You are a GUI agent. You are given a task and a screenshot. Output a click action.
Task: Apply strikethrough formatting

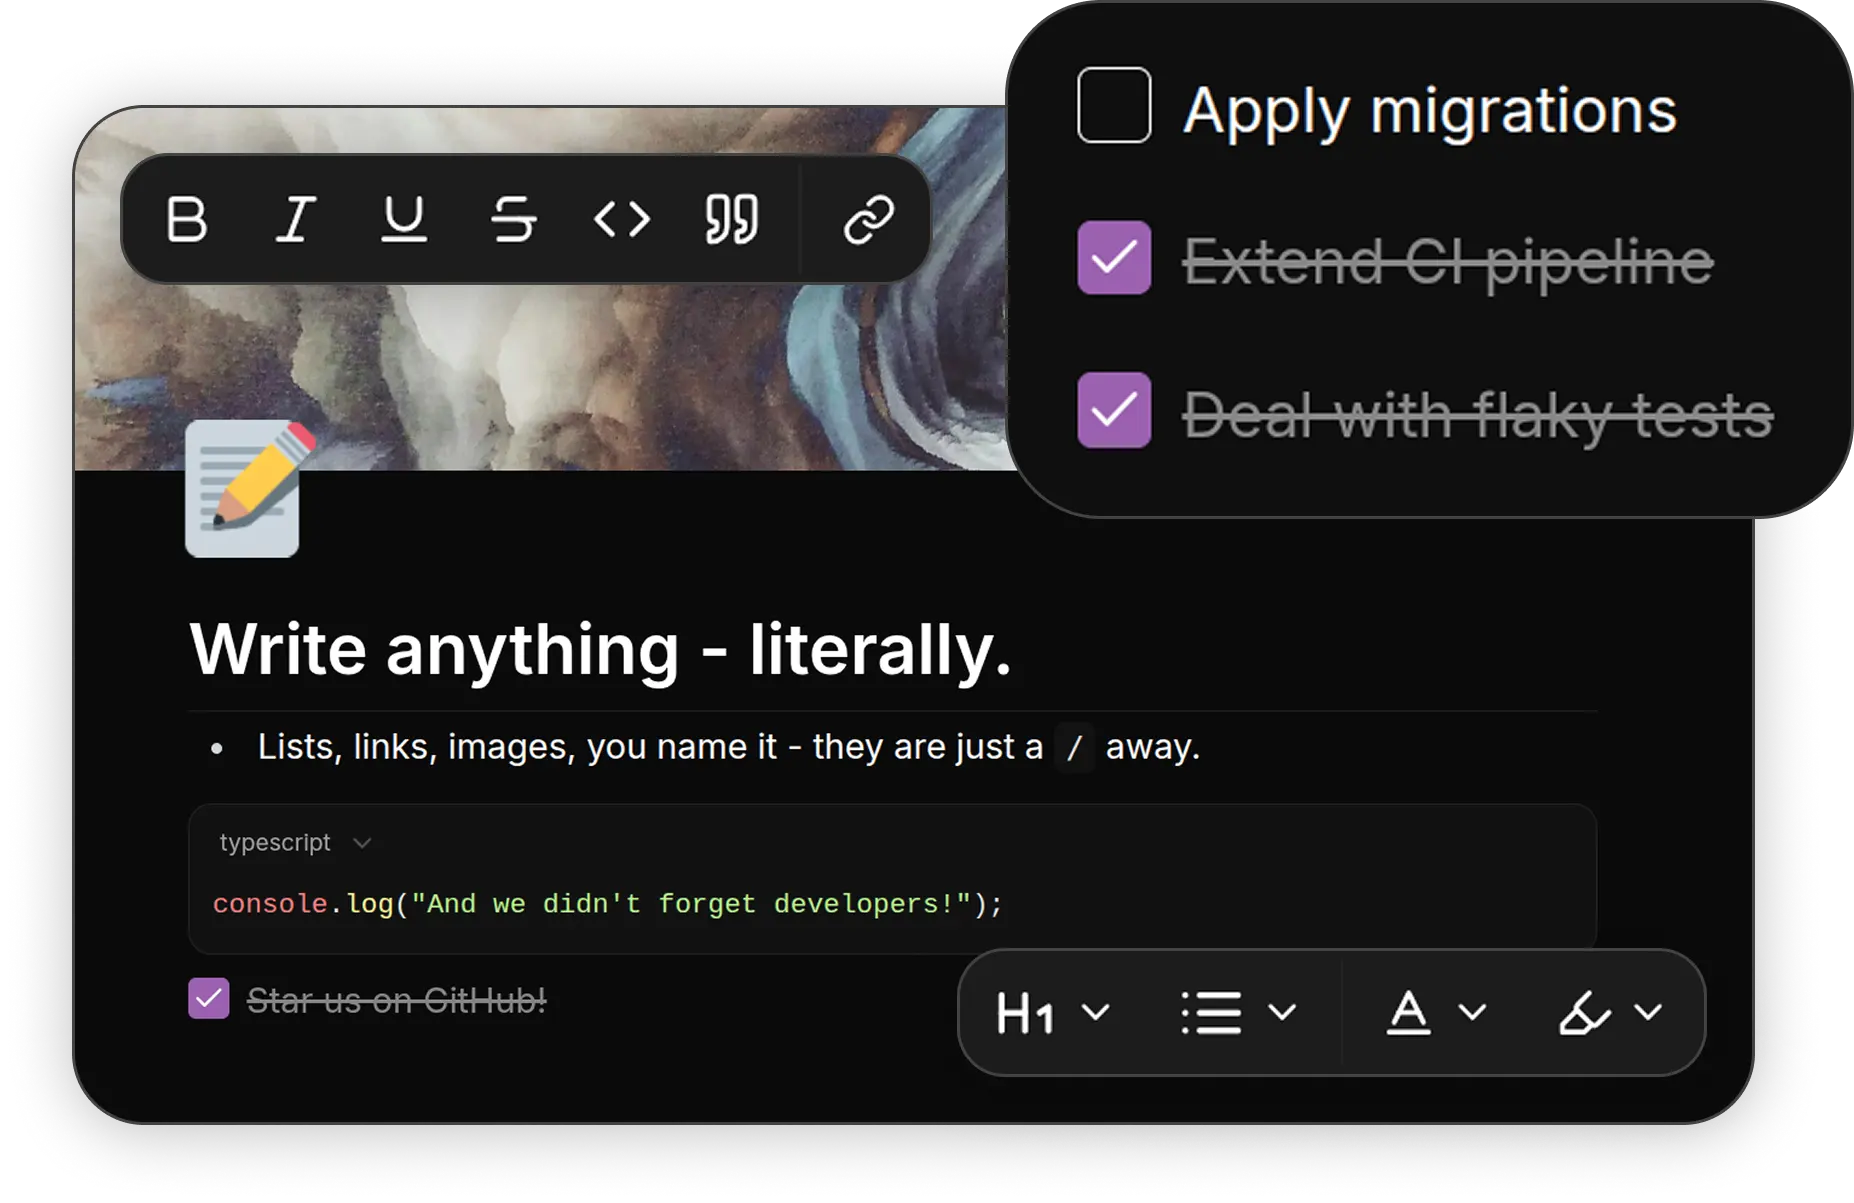(514, 219)
